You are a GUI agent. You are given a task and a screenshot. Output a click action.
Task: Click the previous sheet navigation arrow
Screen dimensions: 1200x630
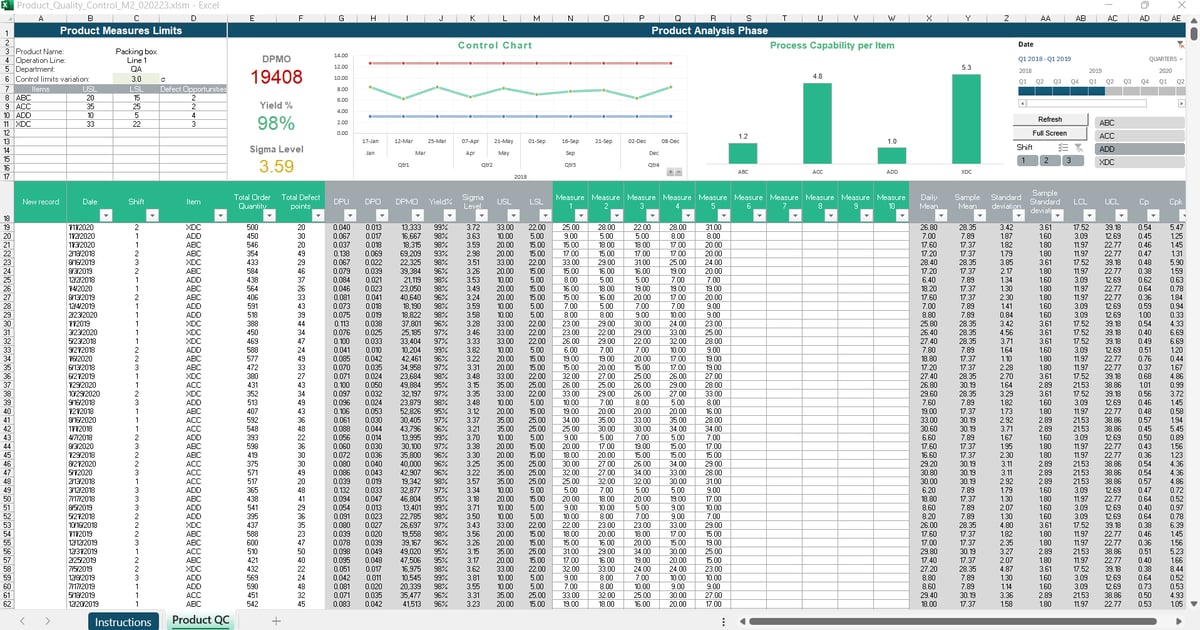coord(22,621)
